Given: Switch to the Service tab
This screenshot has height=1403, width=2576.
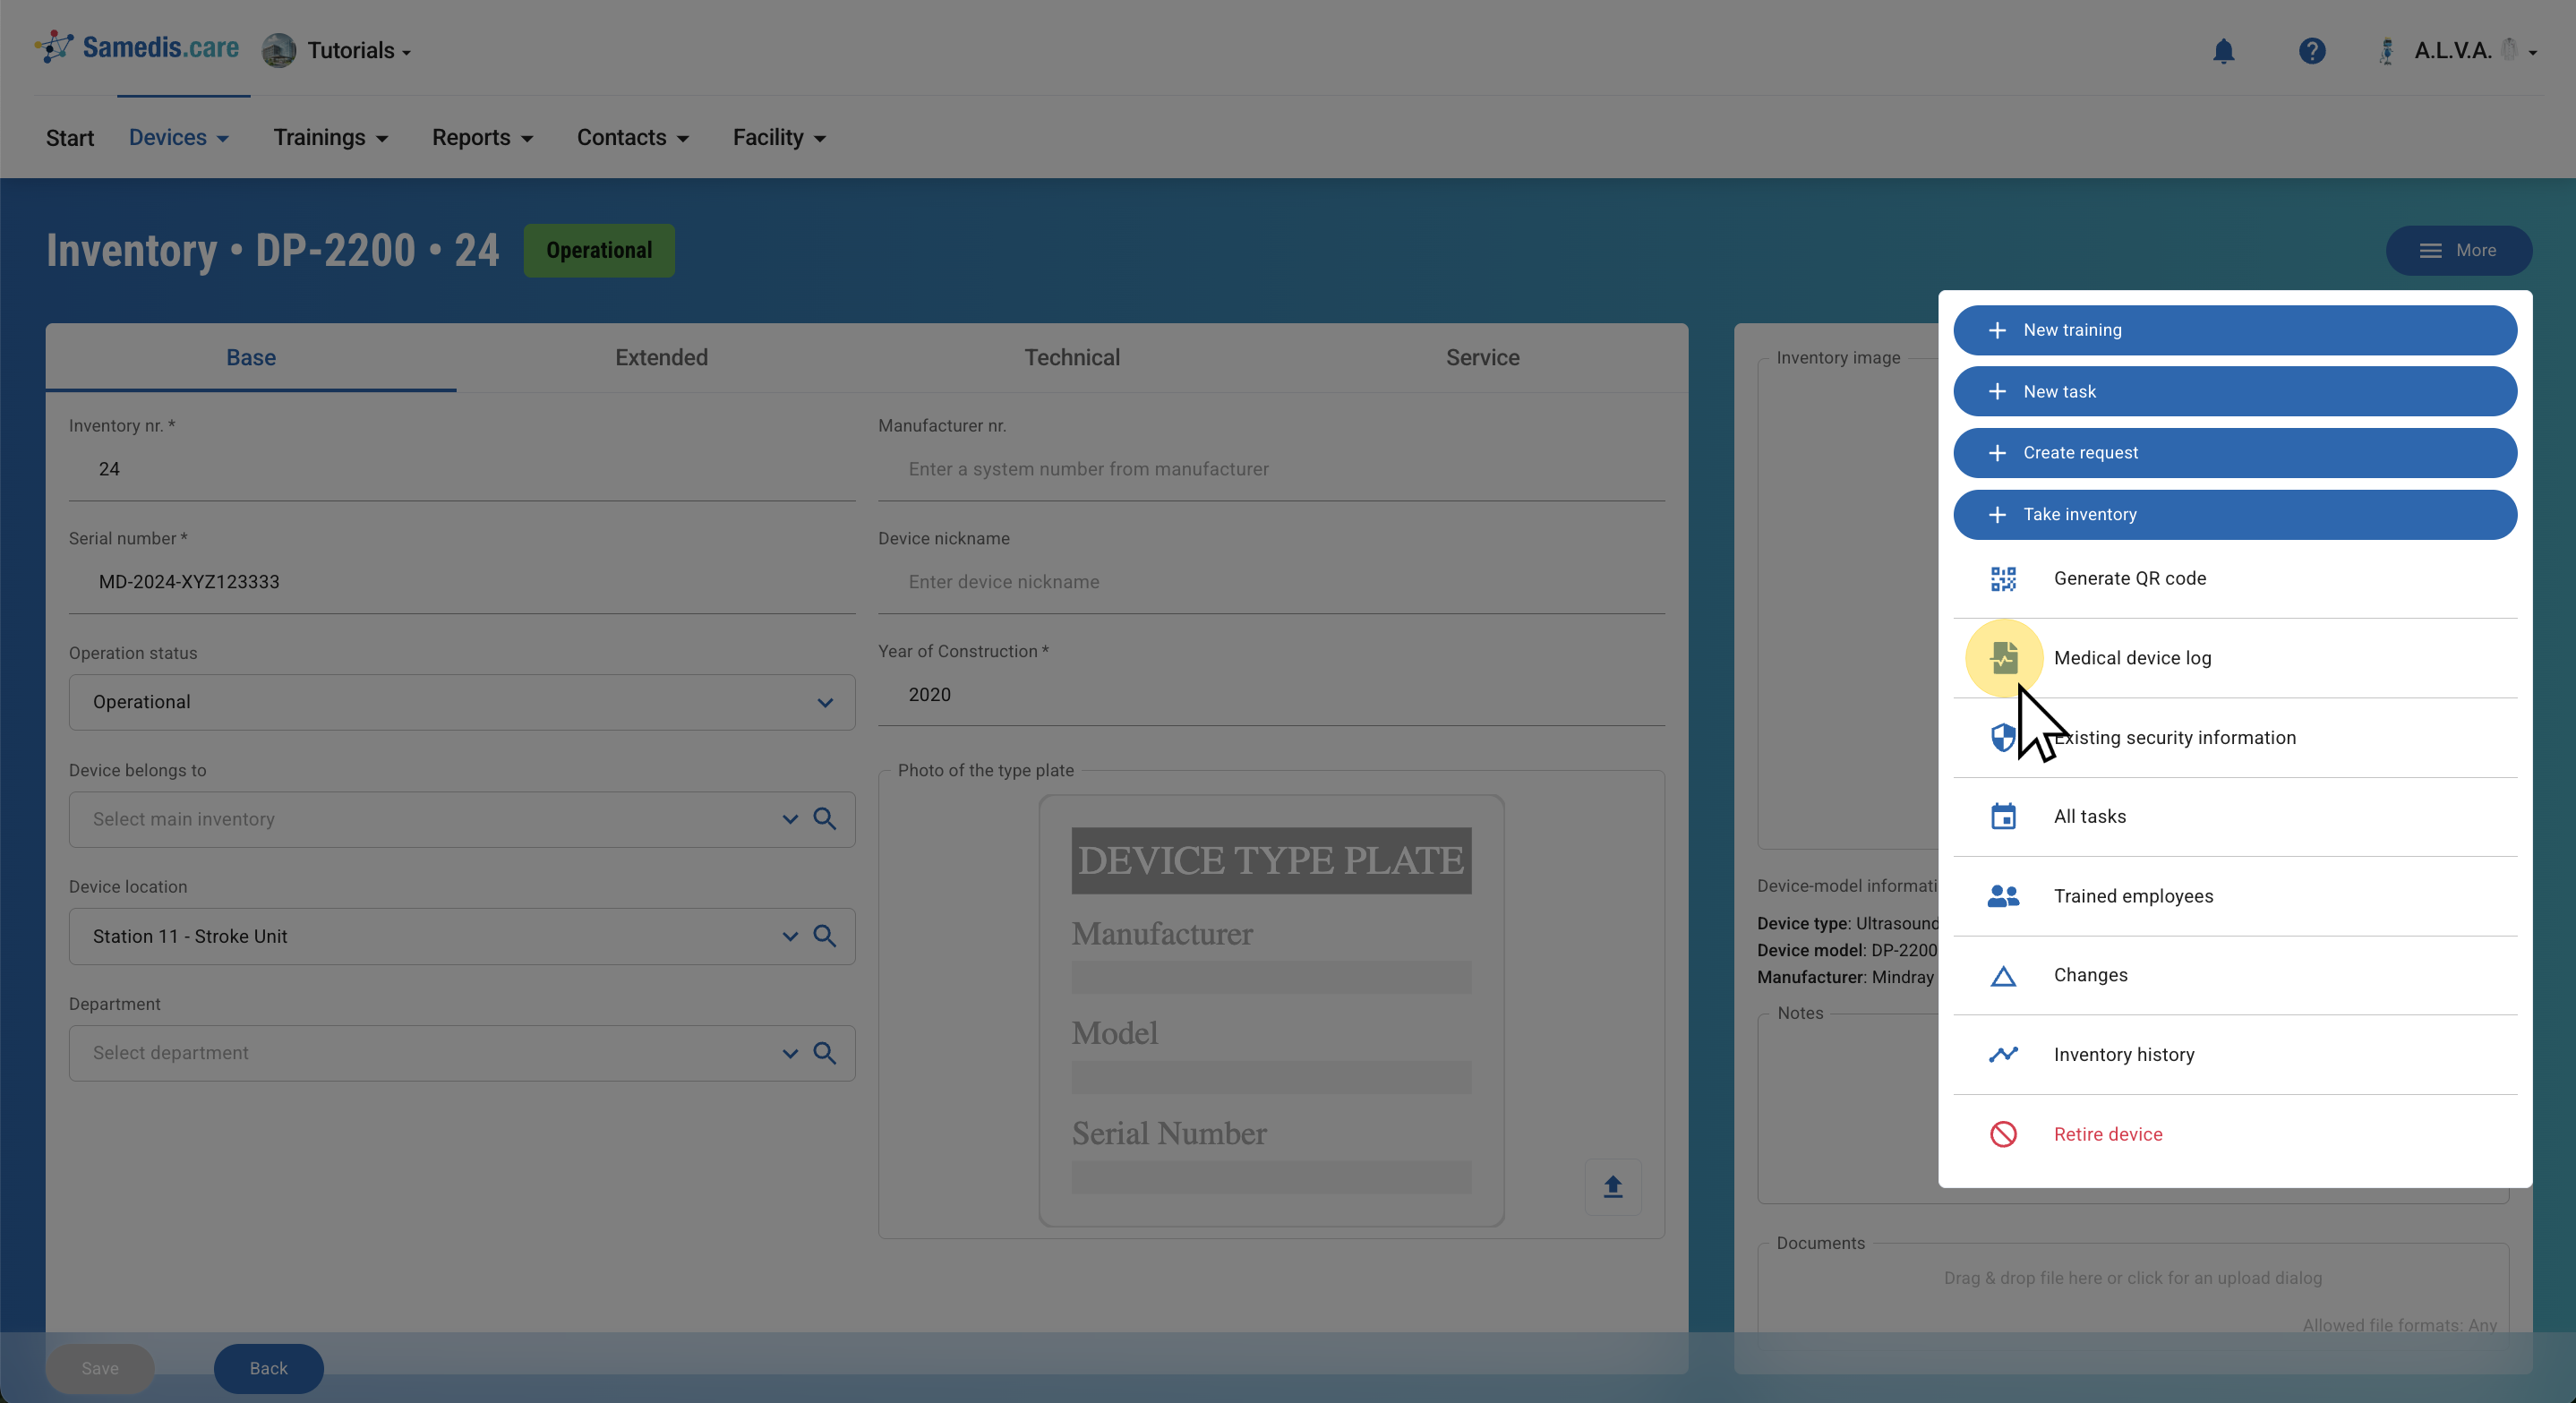Looking at the screenshot, I should point(1482,357).
